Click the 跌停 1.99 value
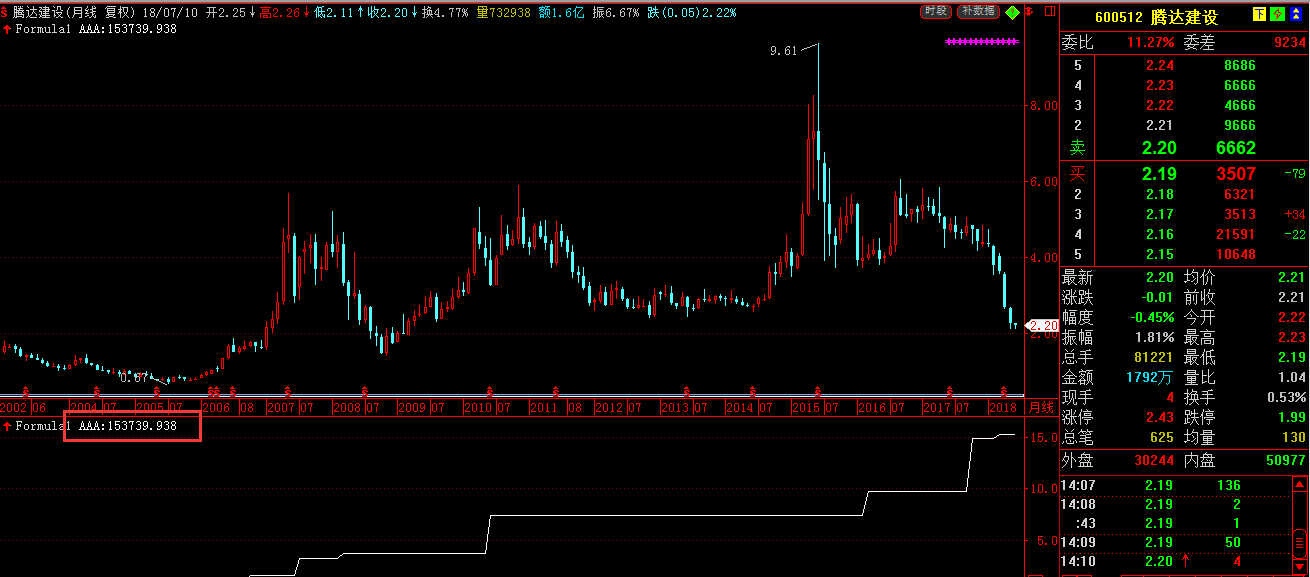The height and width of the screenshot is (577, 1310). [x=1291, y=417]
